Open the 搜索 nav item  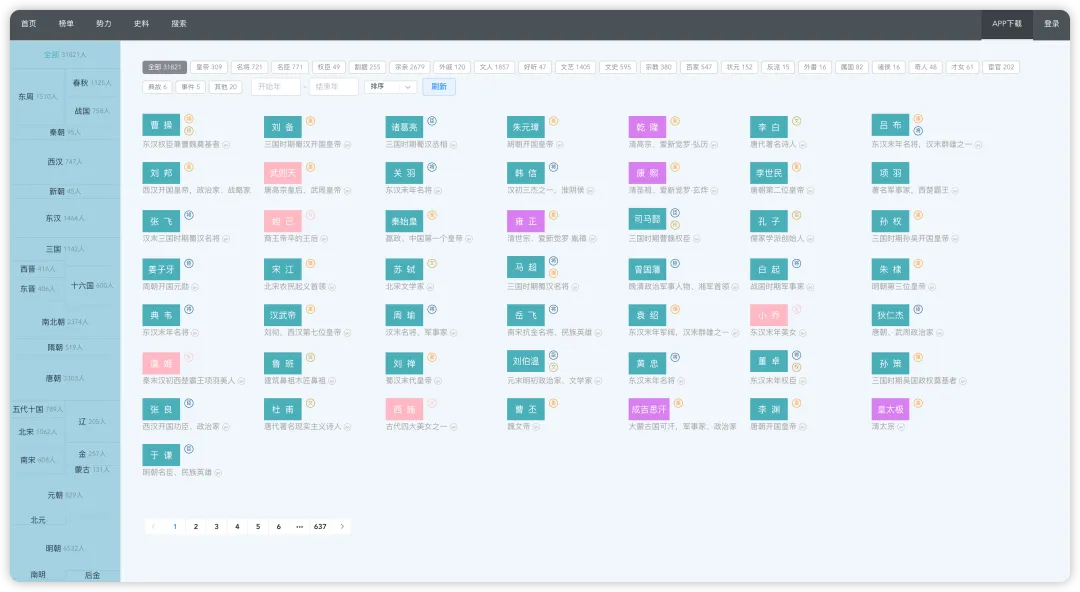[x=179, y=23]
